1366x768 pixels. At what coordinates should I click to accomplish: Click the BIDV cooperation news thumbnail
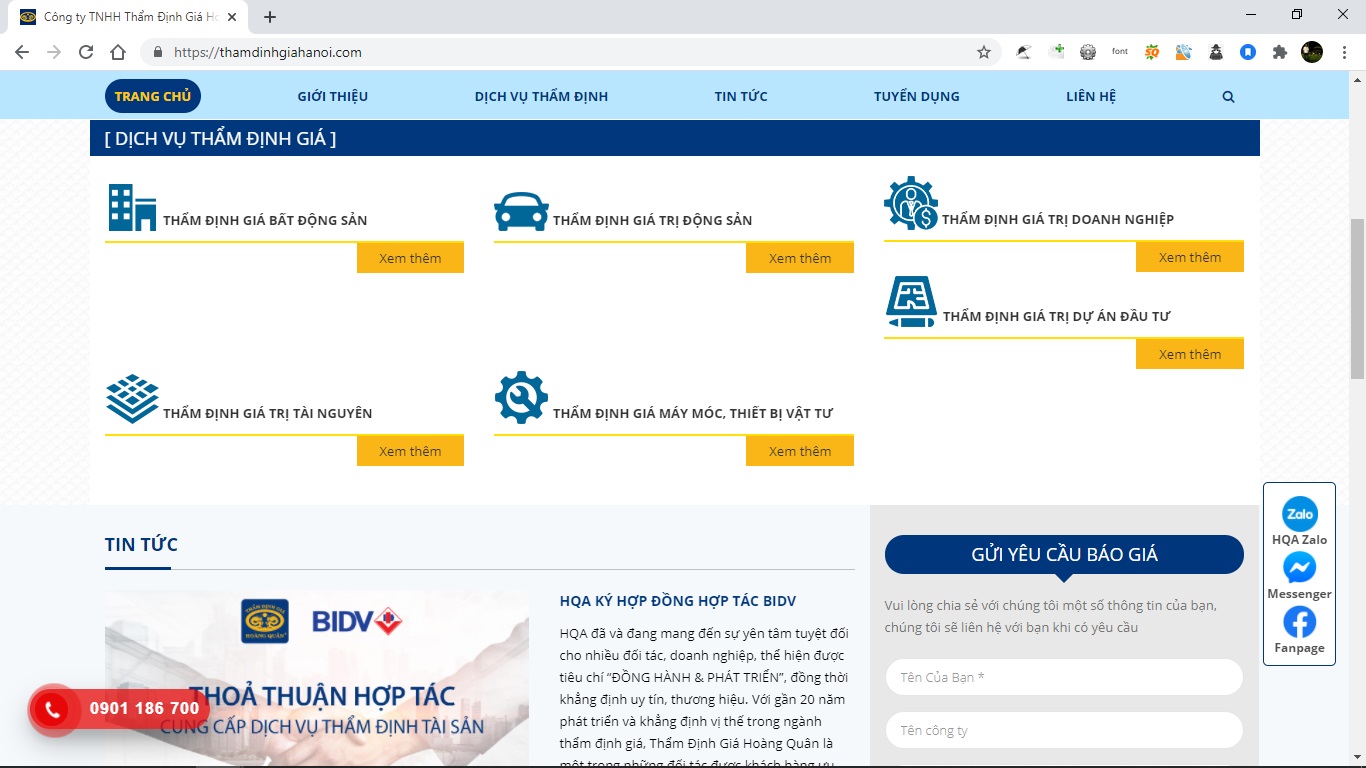click(317, 679)
